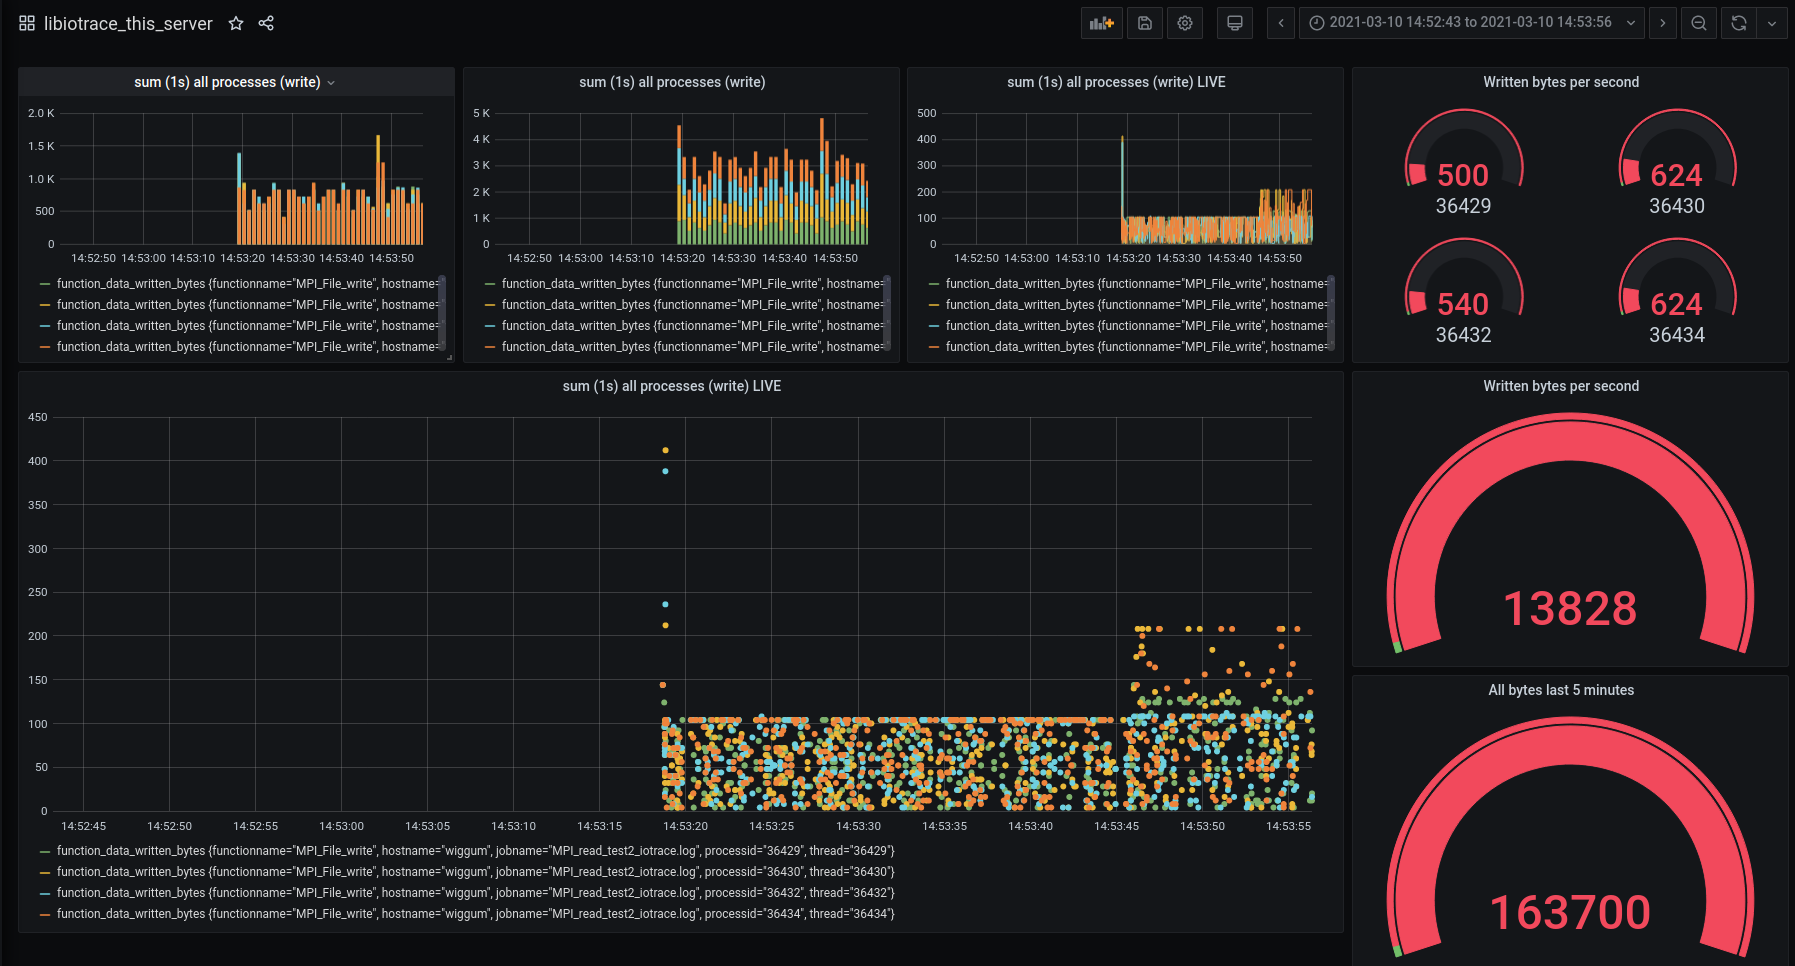Open the libiotrace_this_server dashboard title

(x=128, y=23)
